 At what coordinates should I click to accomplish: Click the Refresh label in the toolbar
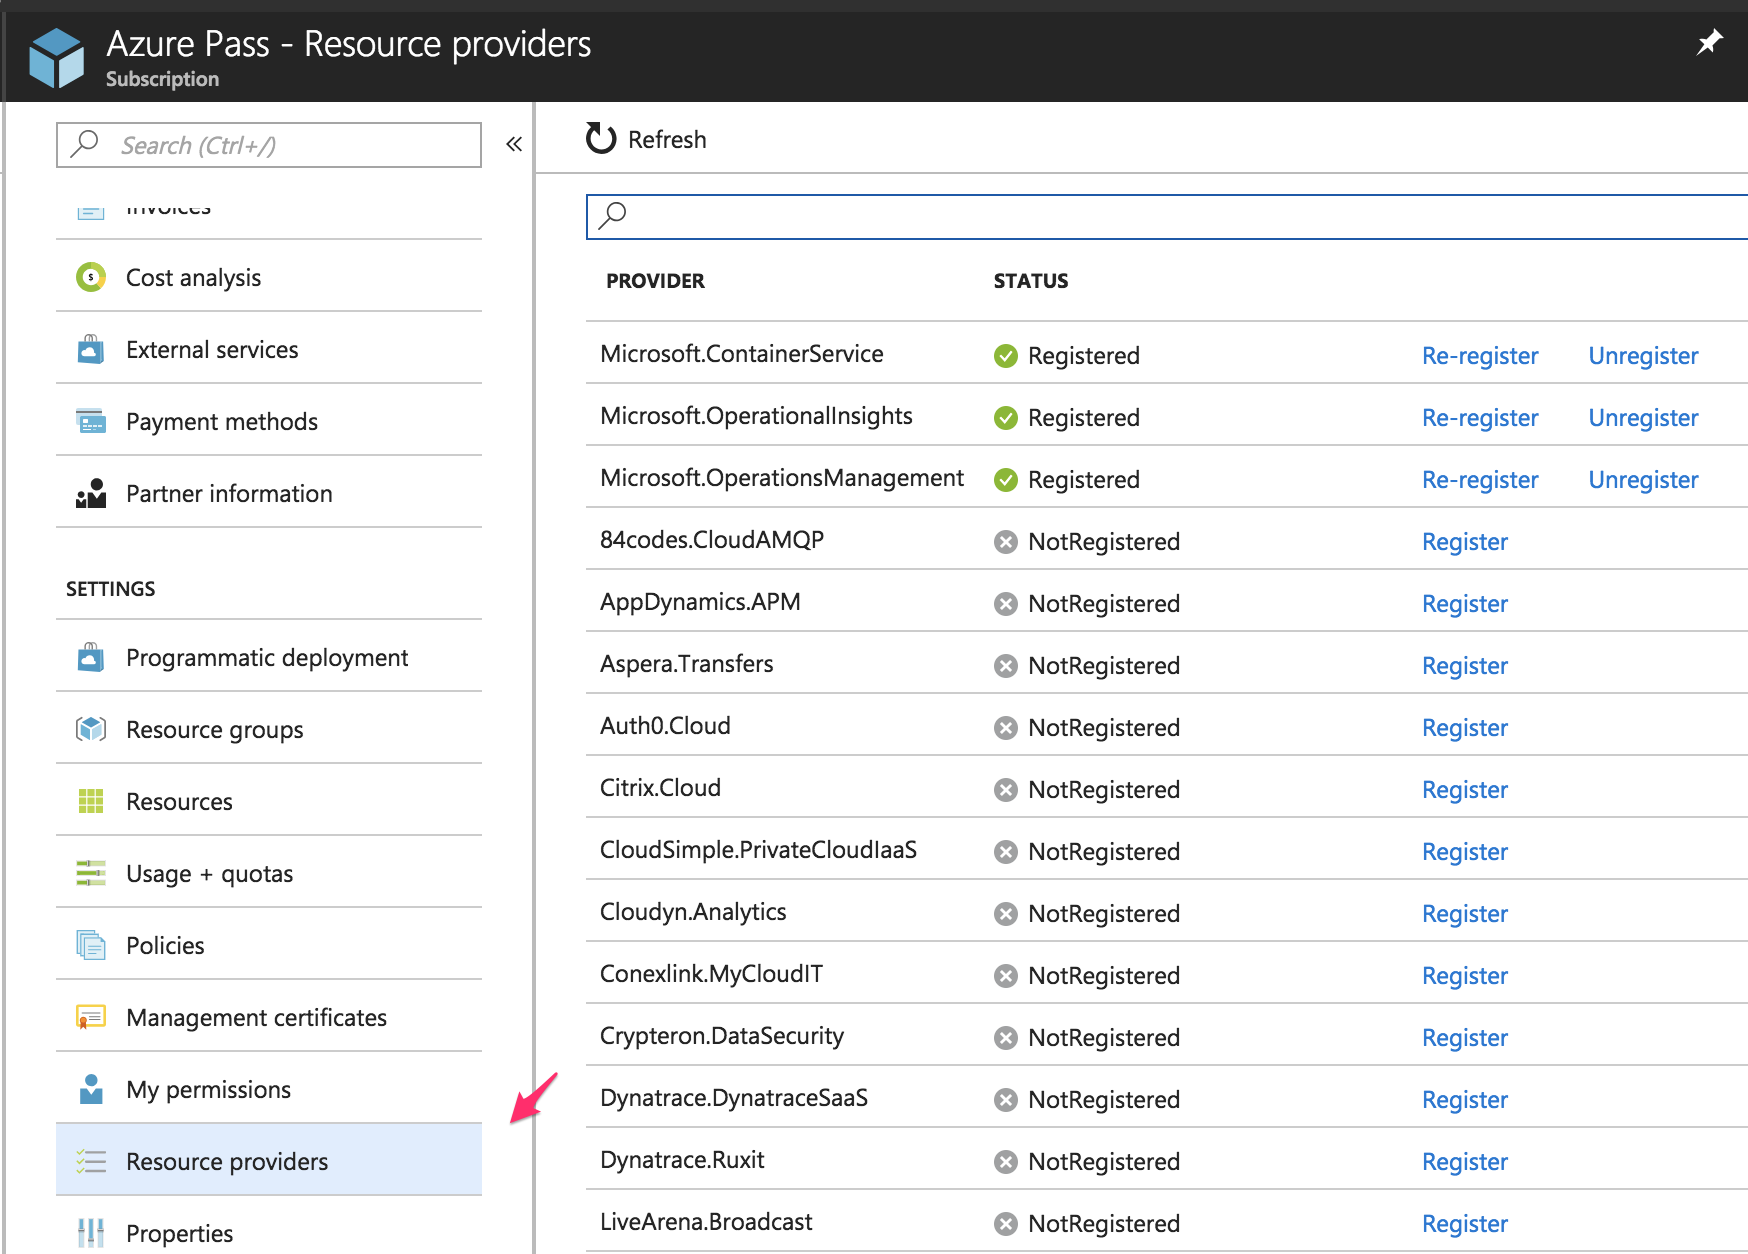pos(667,140)
